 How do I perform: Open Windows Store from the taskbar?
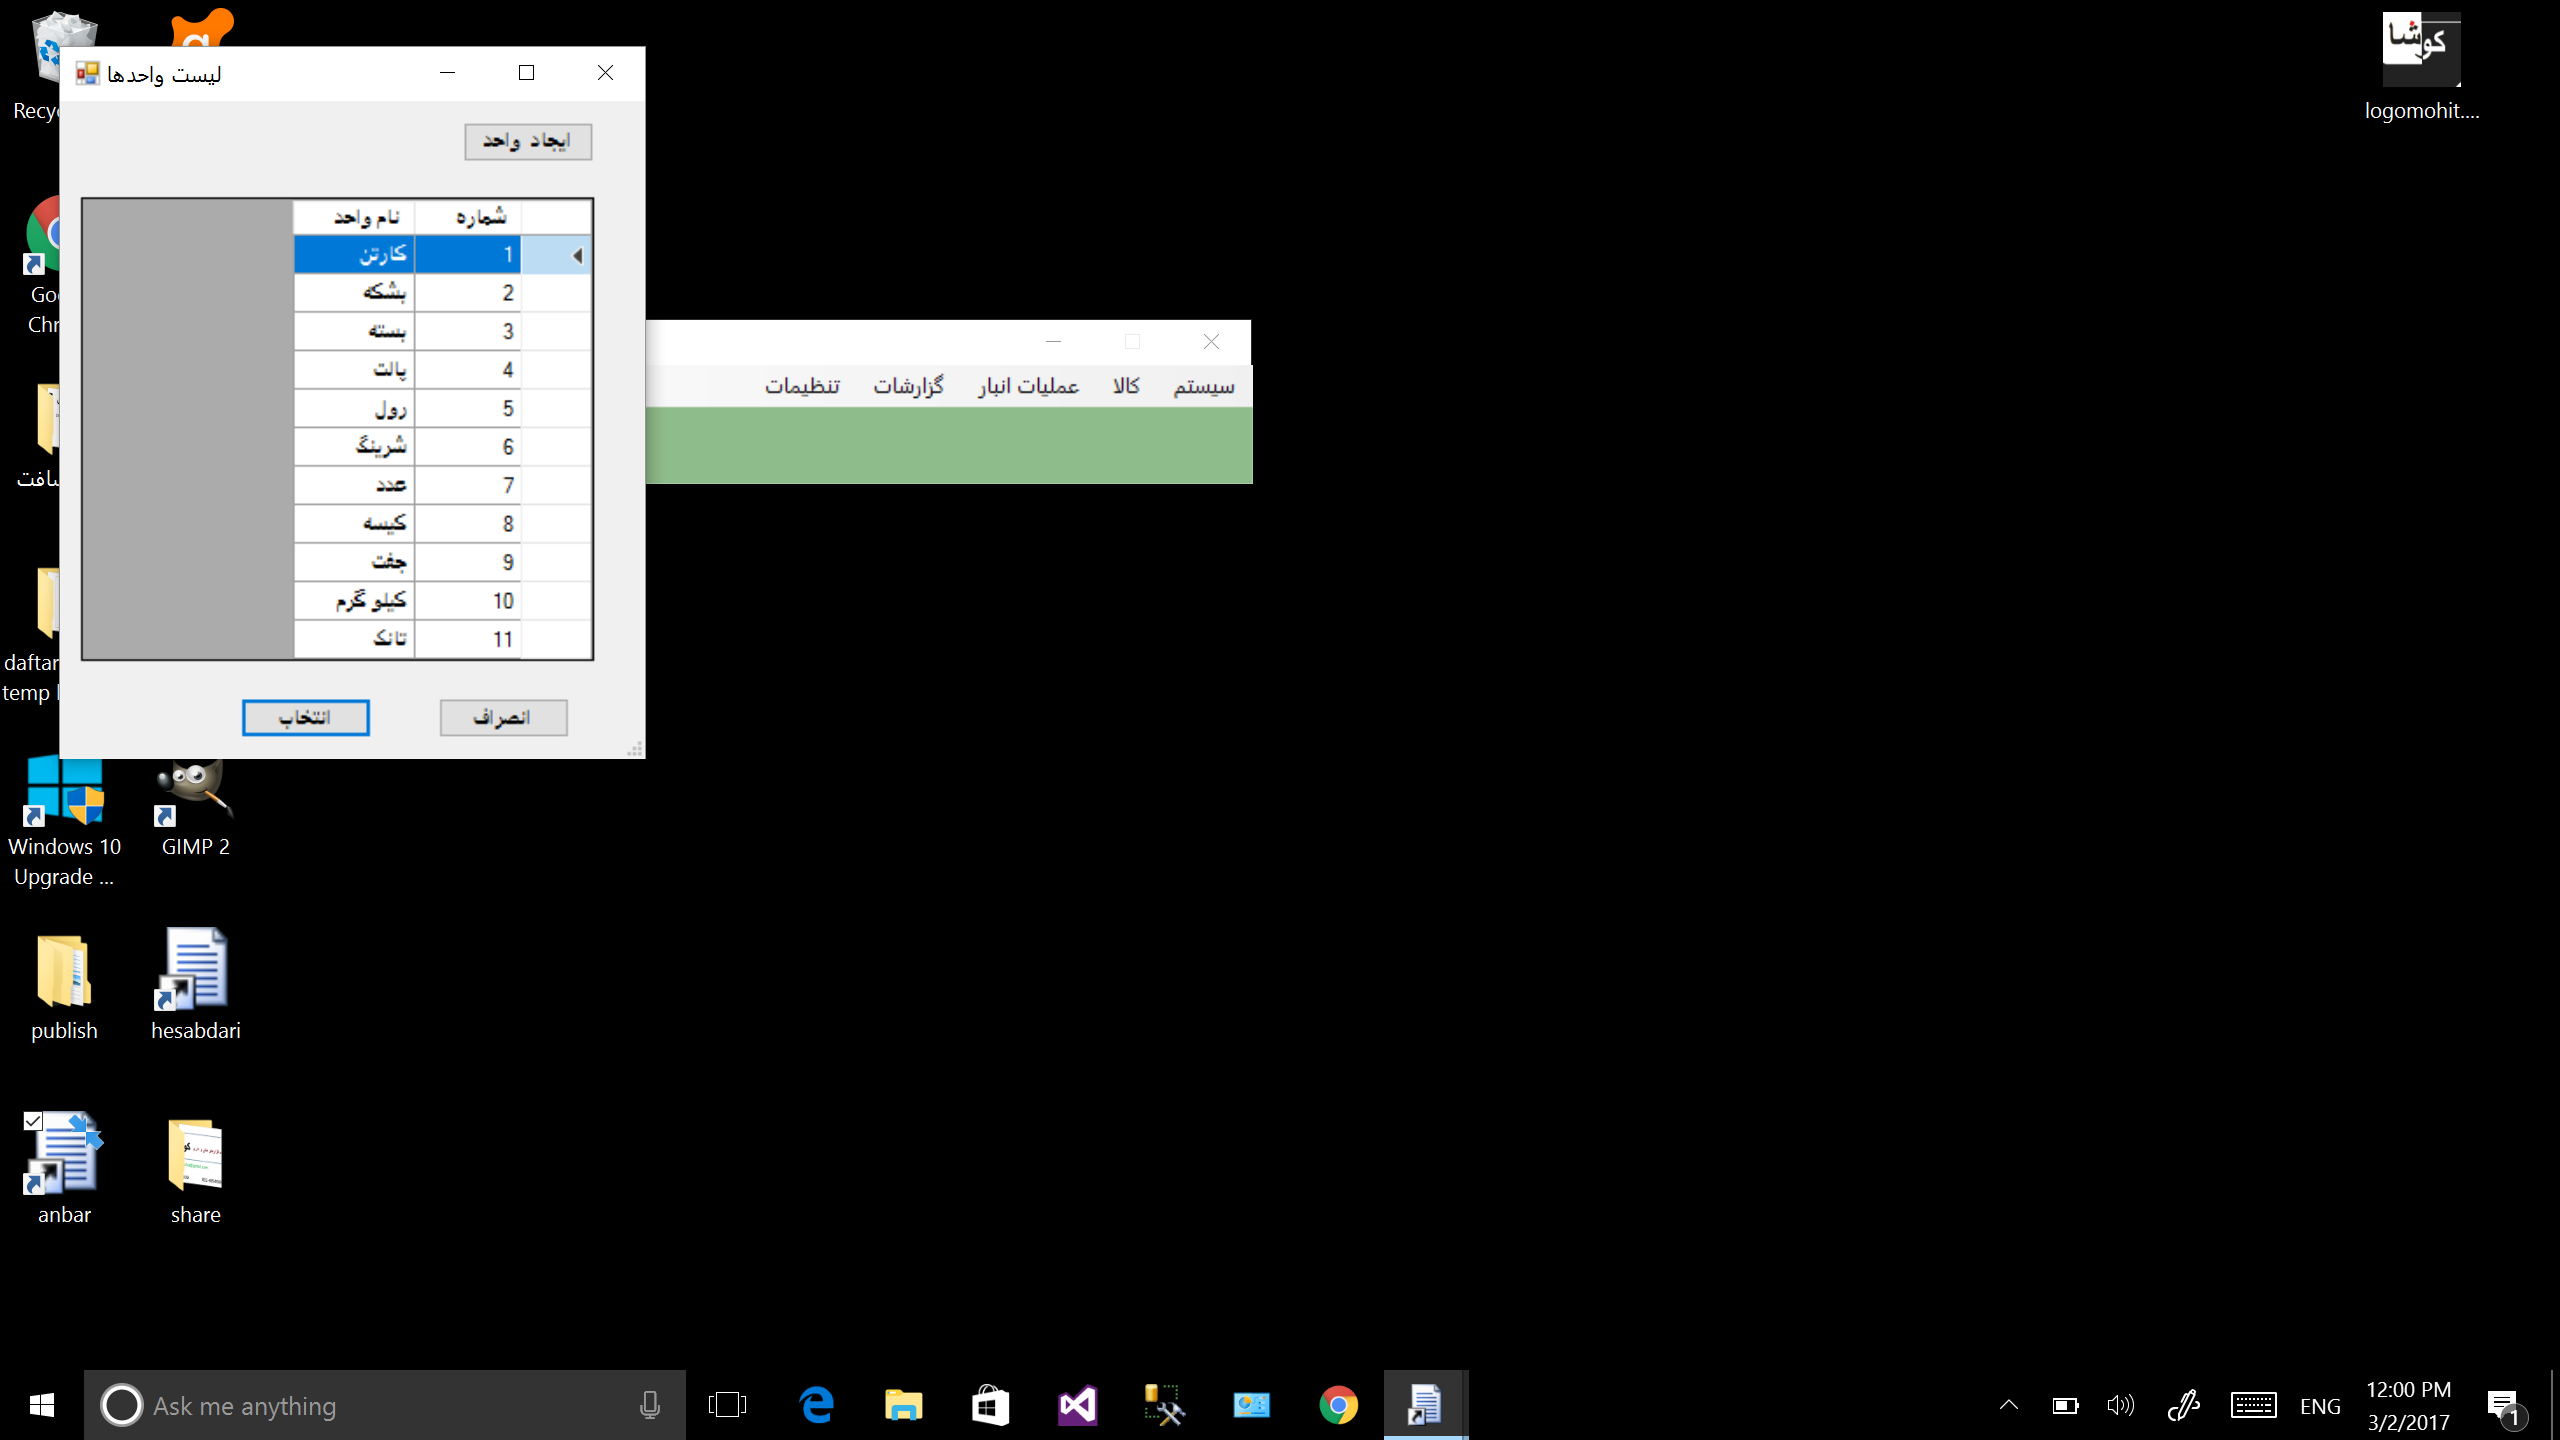[990, 1405]
